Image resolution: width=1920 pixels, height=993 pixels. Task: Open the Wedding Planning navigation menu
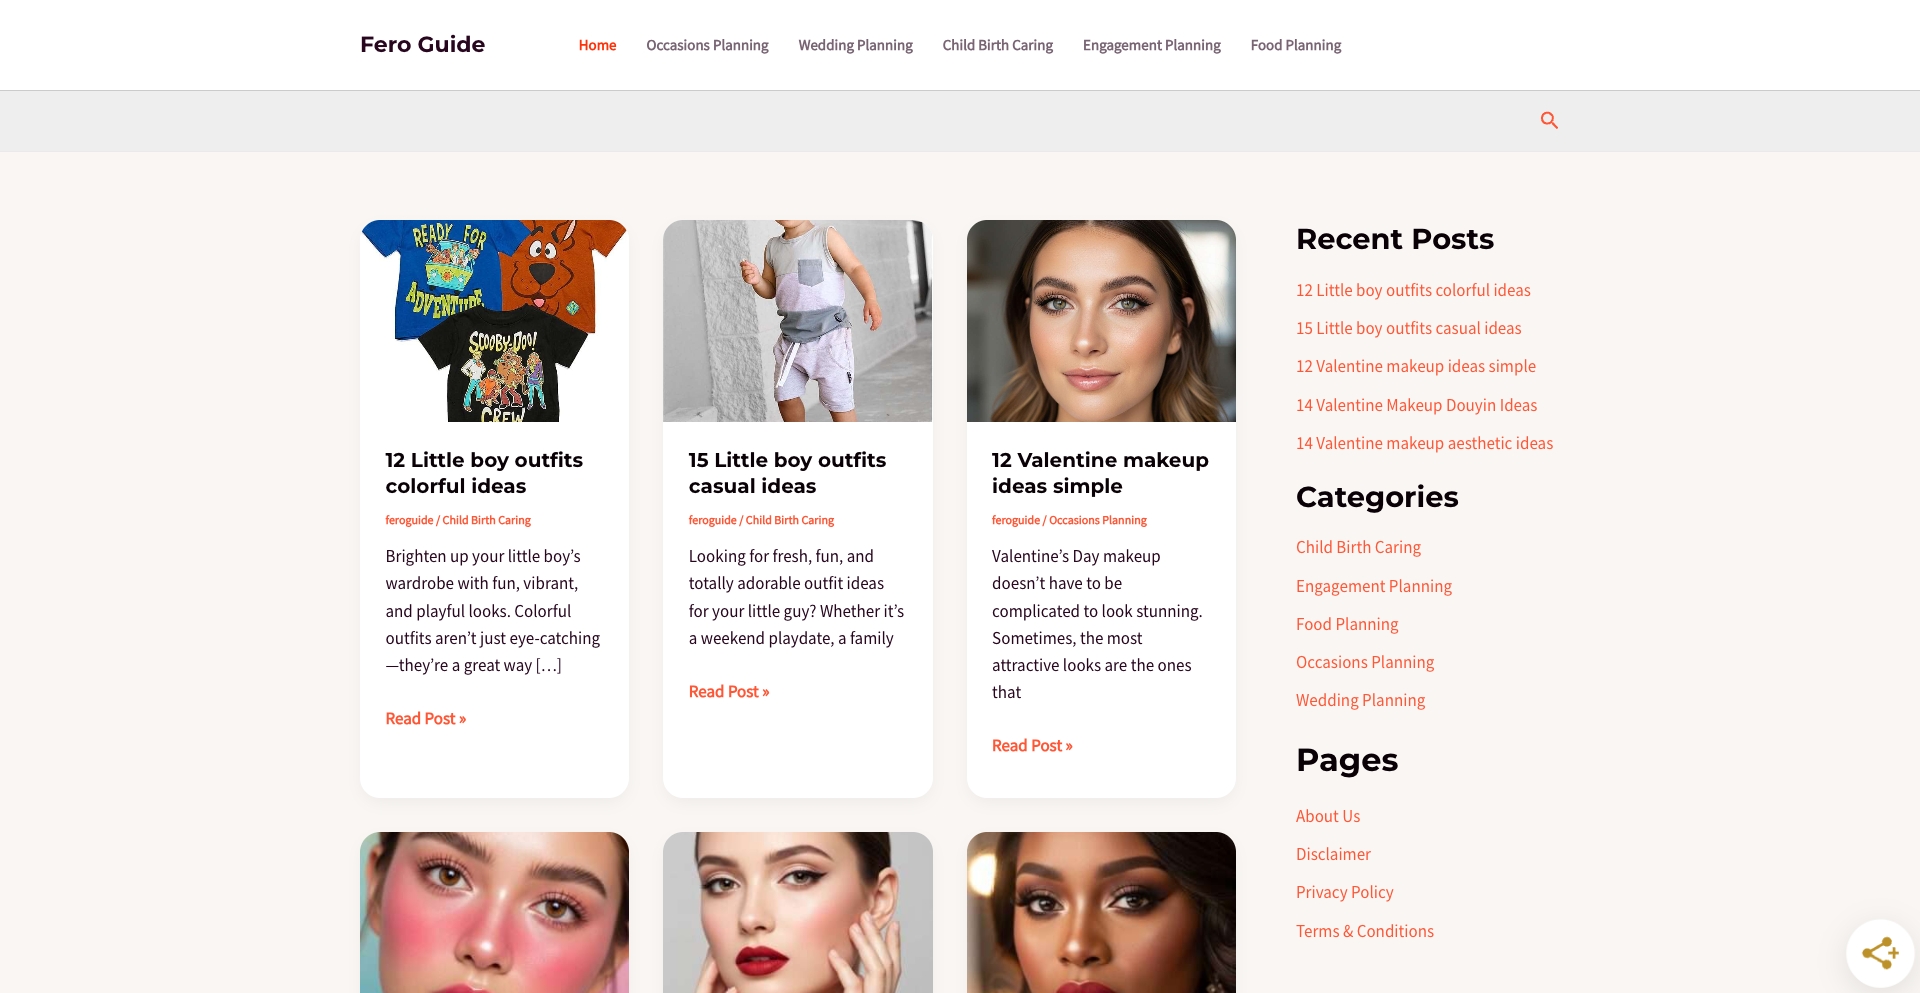[855, 45]
